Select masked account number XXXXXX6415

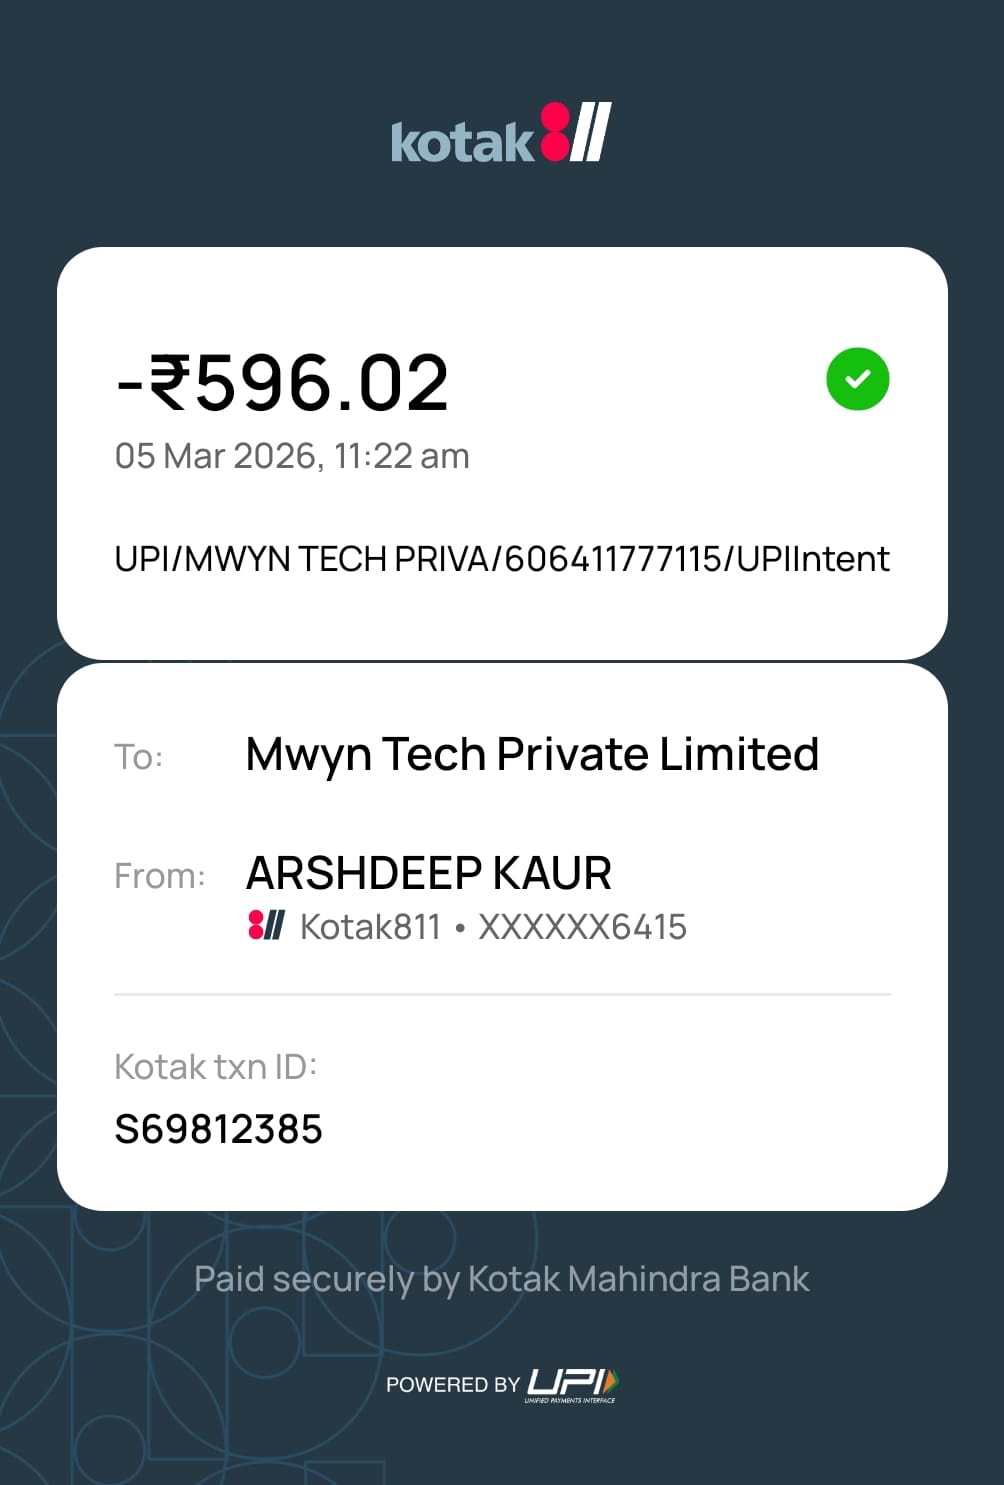582,927
